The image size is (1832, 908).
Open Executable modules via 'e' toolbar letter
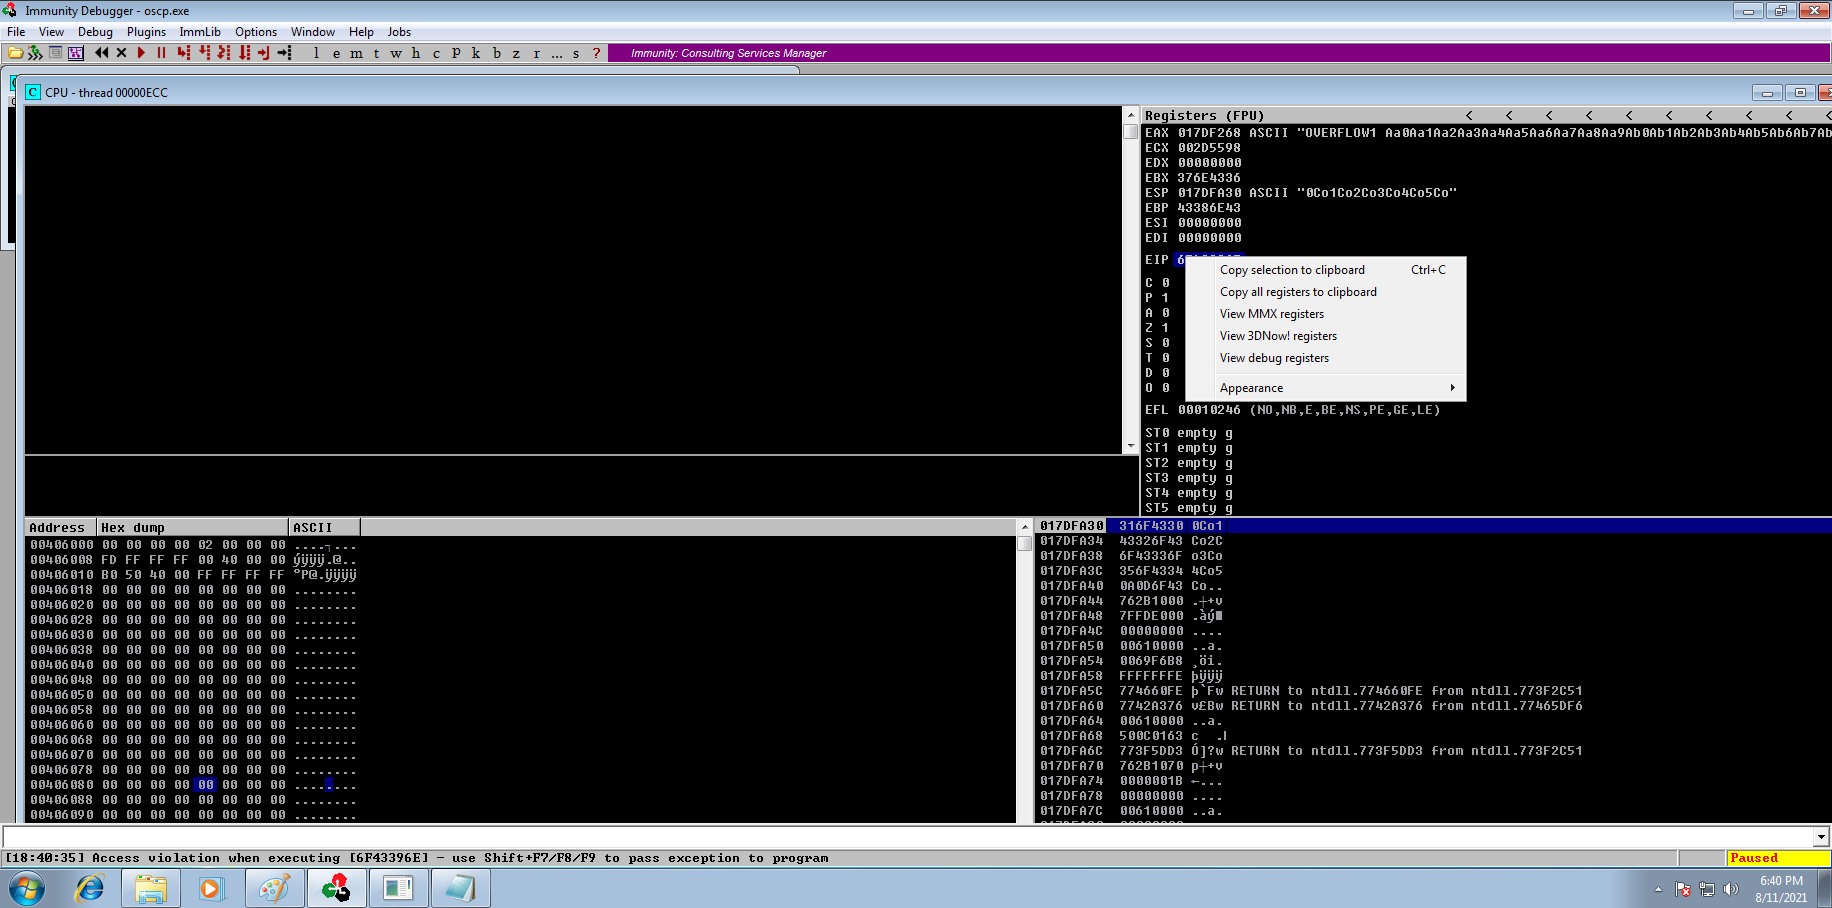(336, 53)
